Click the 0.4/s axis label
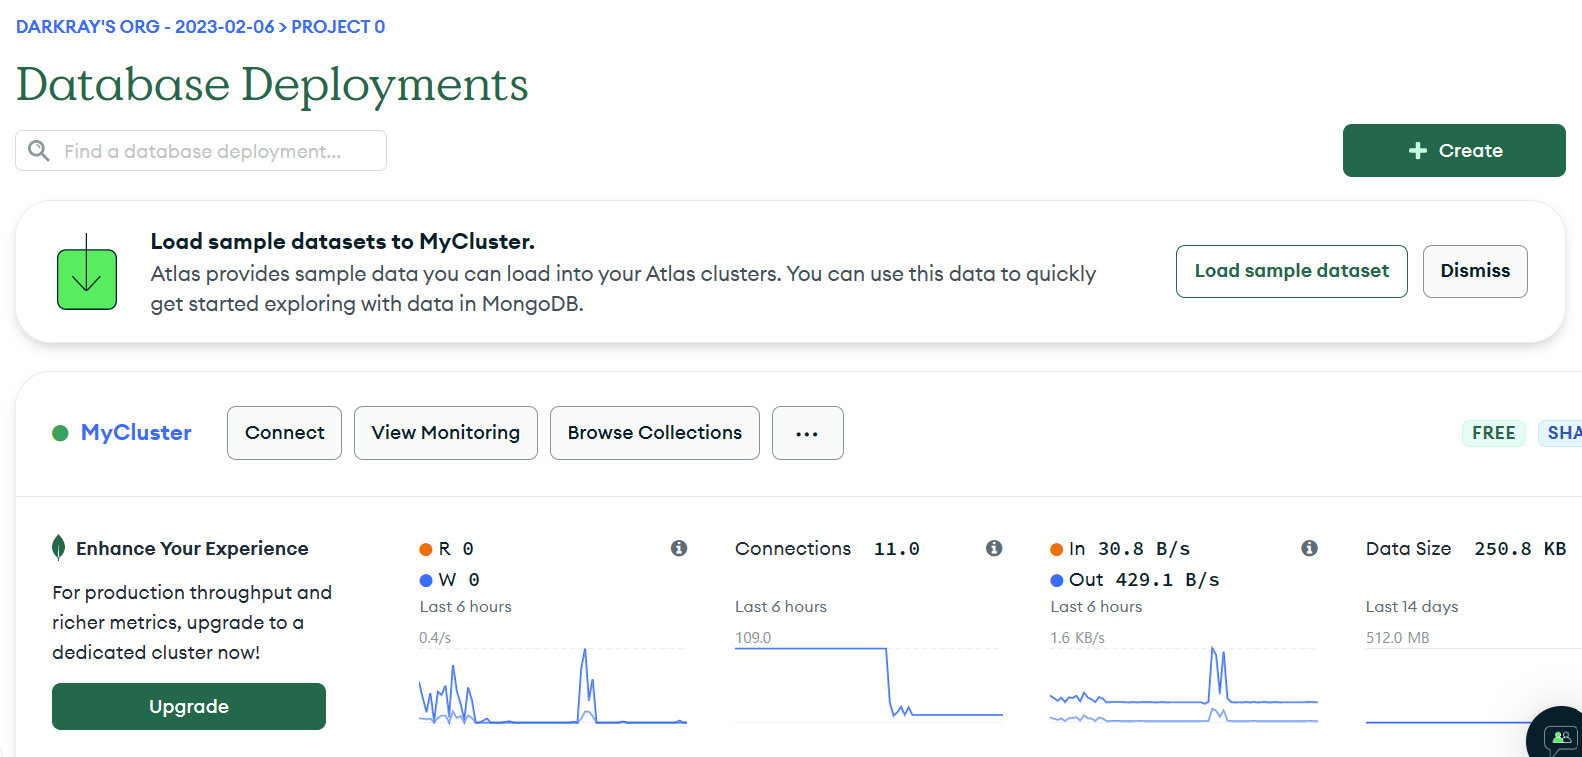The image size is (1582, 757). click(x=435, y=638)
